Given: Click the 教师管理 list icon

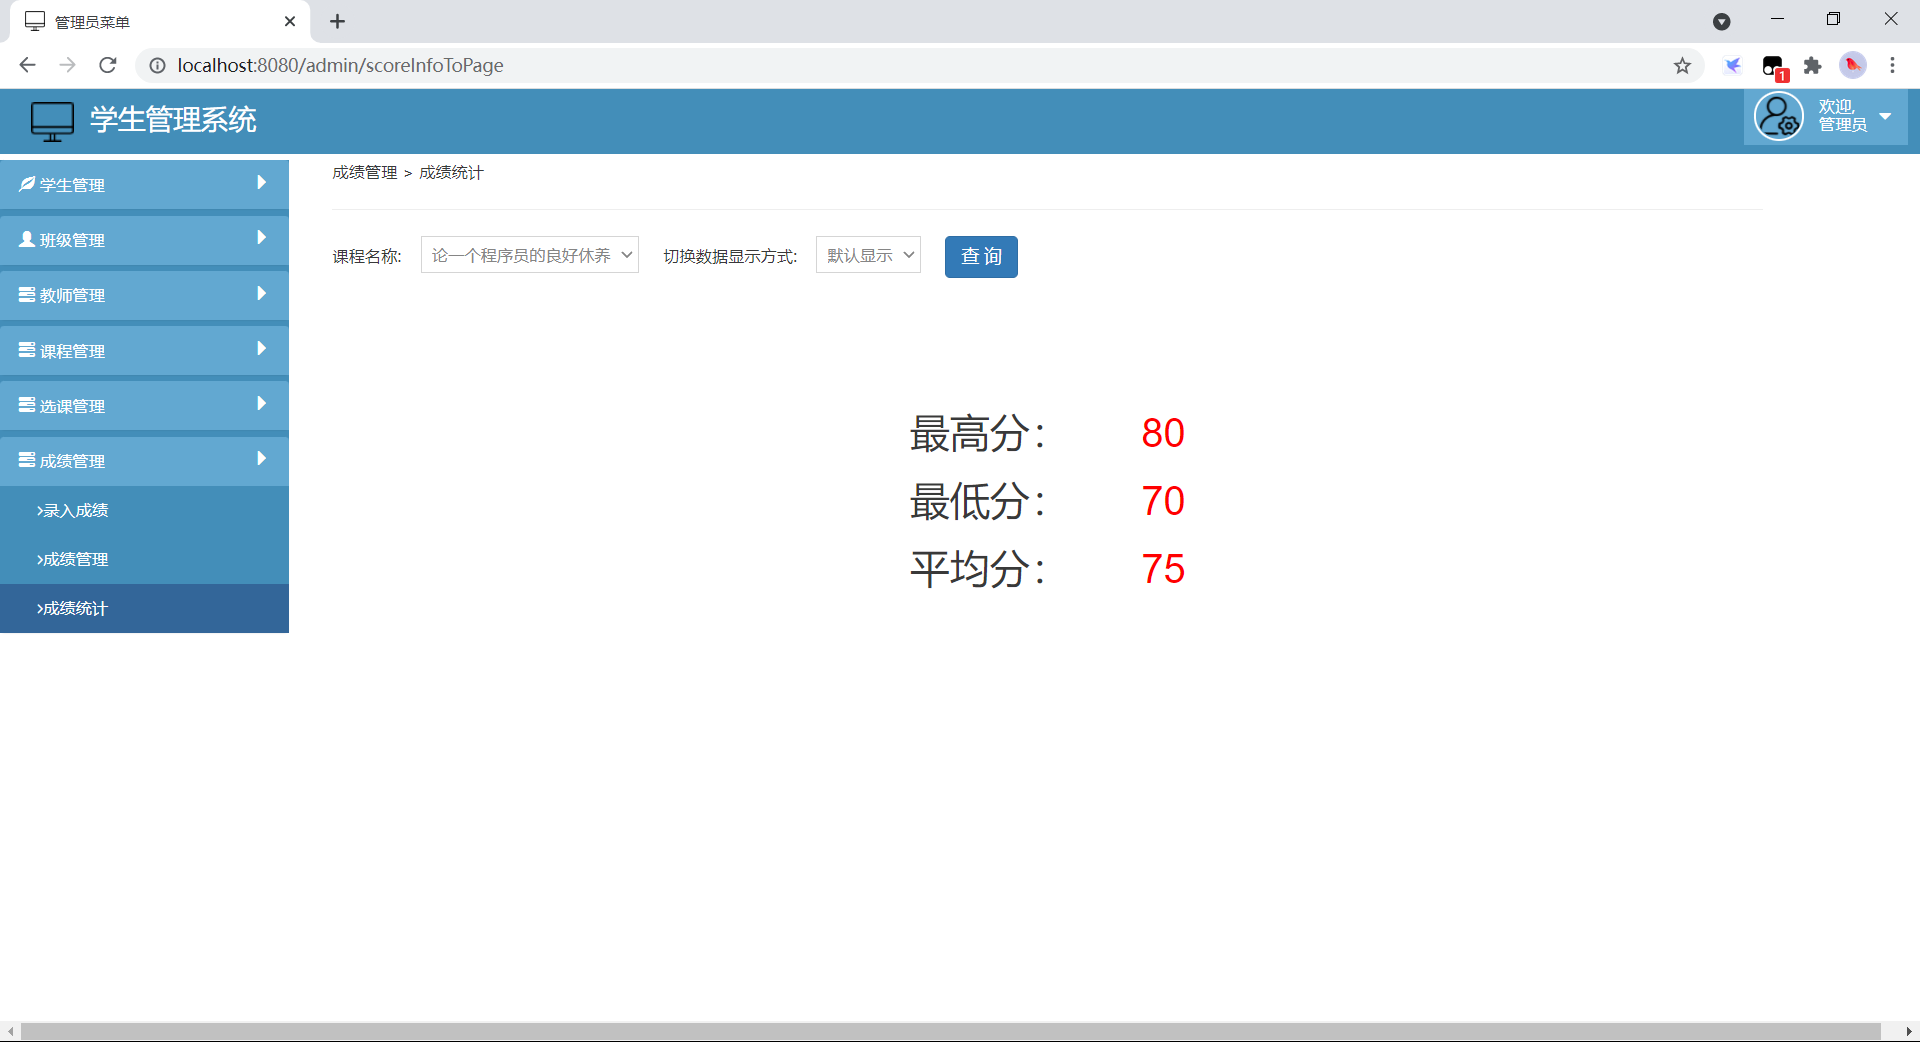Looking at the screenshot, I should pos(25,294).
